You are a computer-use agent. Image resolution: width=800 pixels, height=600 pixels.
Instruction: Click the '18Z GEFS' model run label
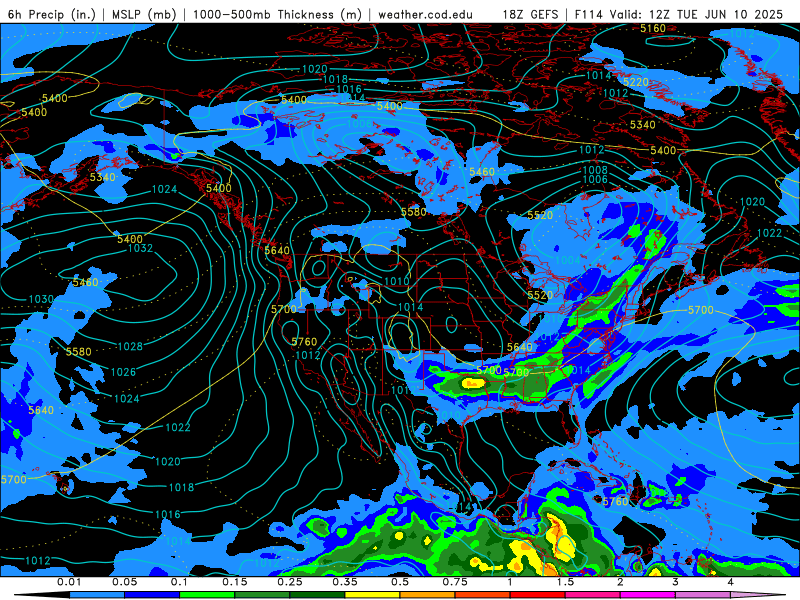click(x=530, y=14)
